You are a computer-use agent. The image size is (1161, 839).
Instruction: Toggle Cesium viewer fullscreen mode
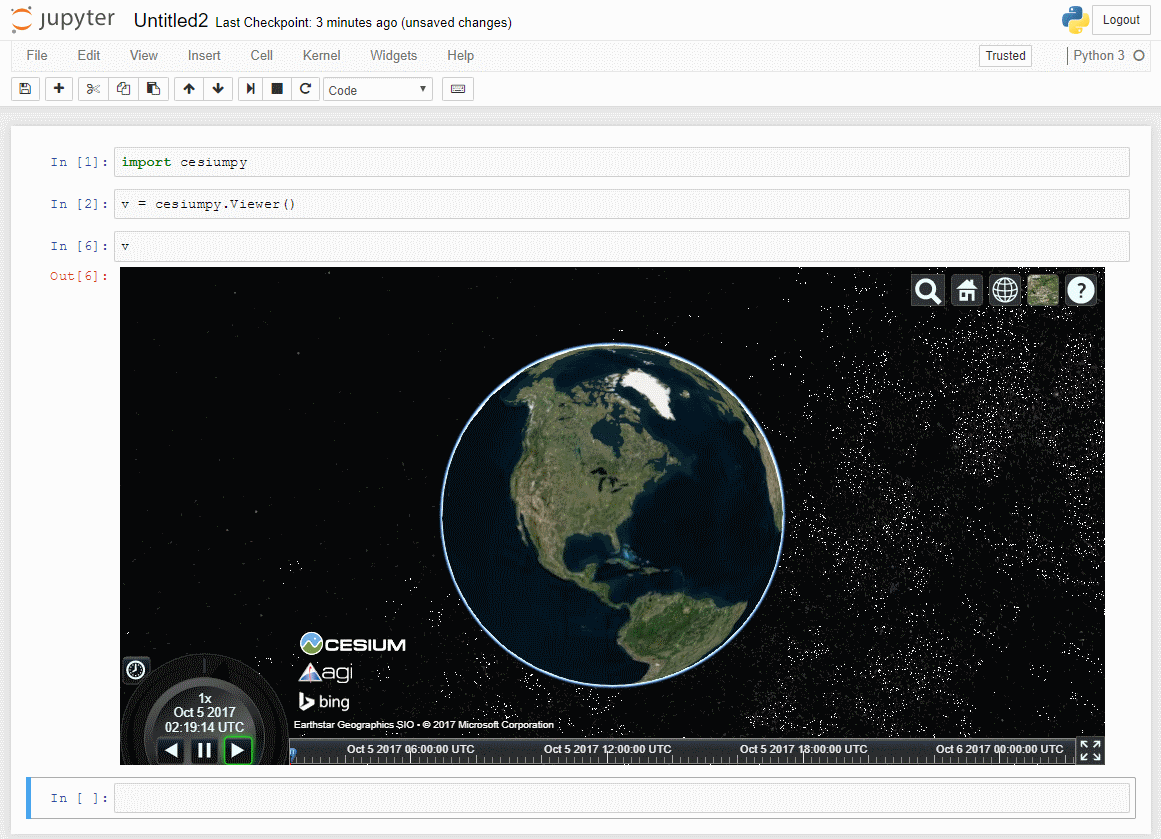pos(1090,751)
